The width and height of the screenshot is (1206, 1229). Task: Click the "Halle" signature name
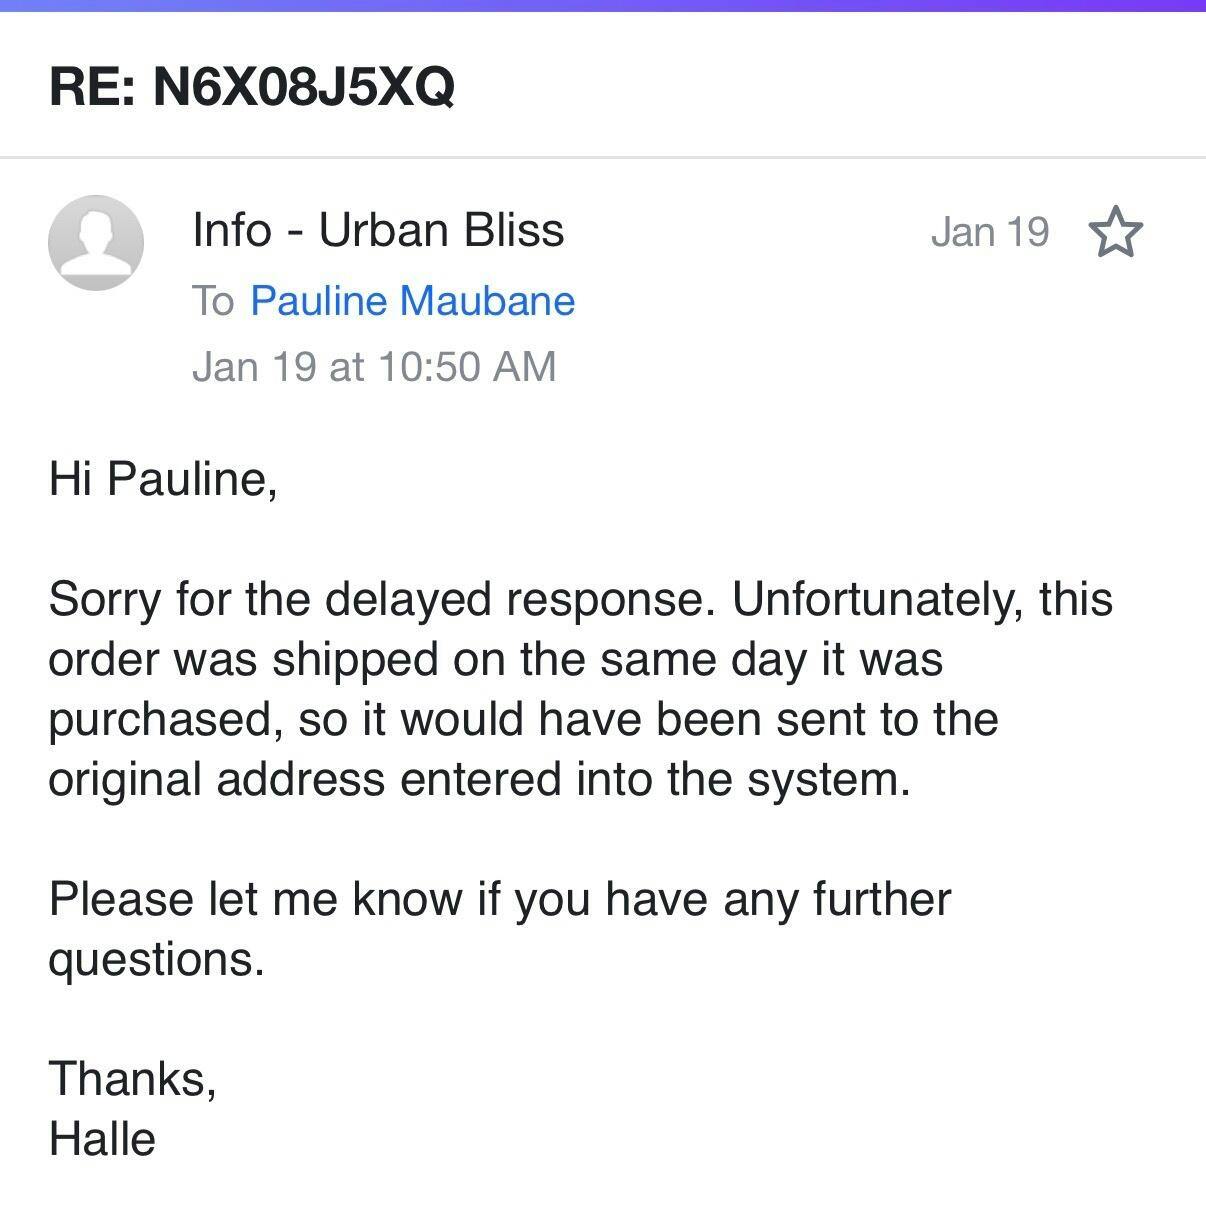102,1138
